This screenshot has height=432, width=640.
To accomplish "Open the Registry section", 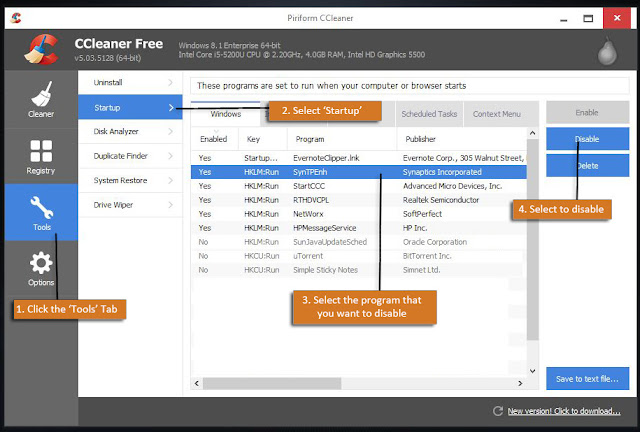I will (x=41, y=156).
